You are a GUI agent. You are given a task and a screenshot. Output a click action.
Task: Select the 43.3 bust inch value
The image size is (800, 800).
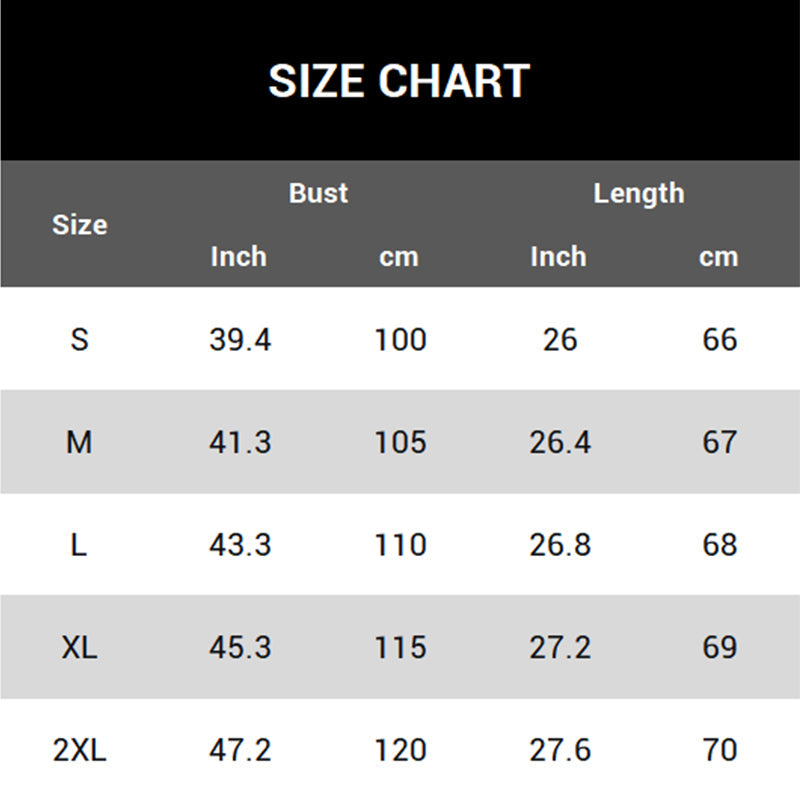point(240,545)
